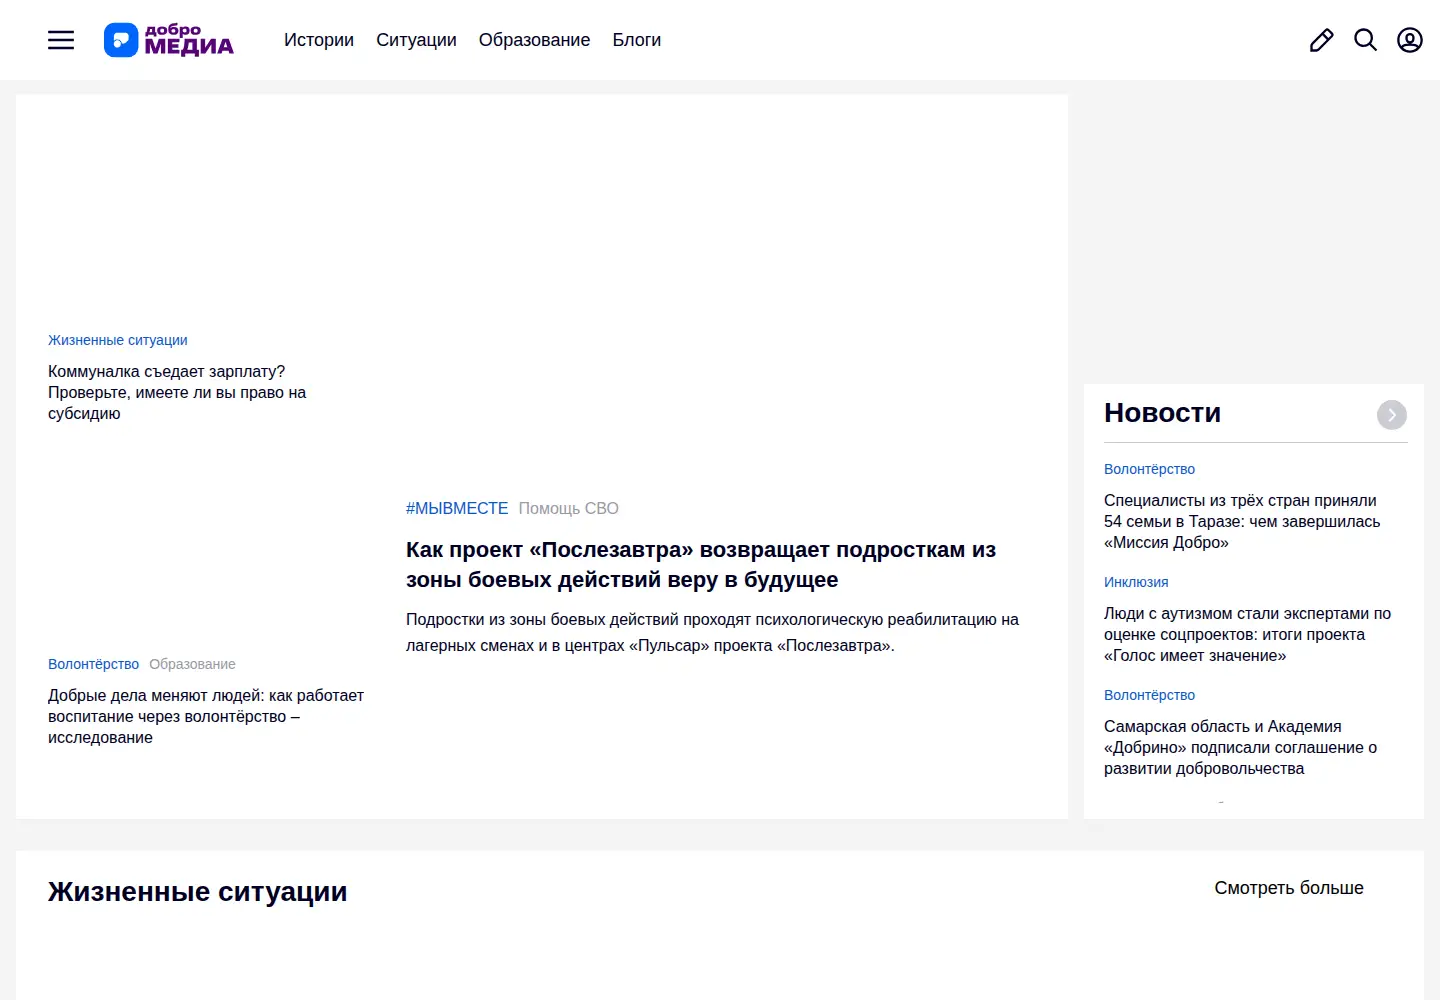The image size is (1440, 1000).
Task: Open the hamburger menu
Action: coord(61,40)
